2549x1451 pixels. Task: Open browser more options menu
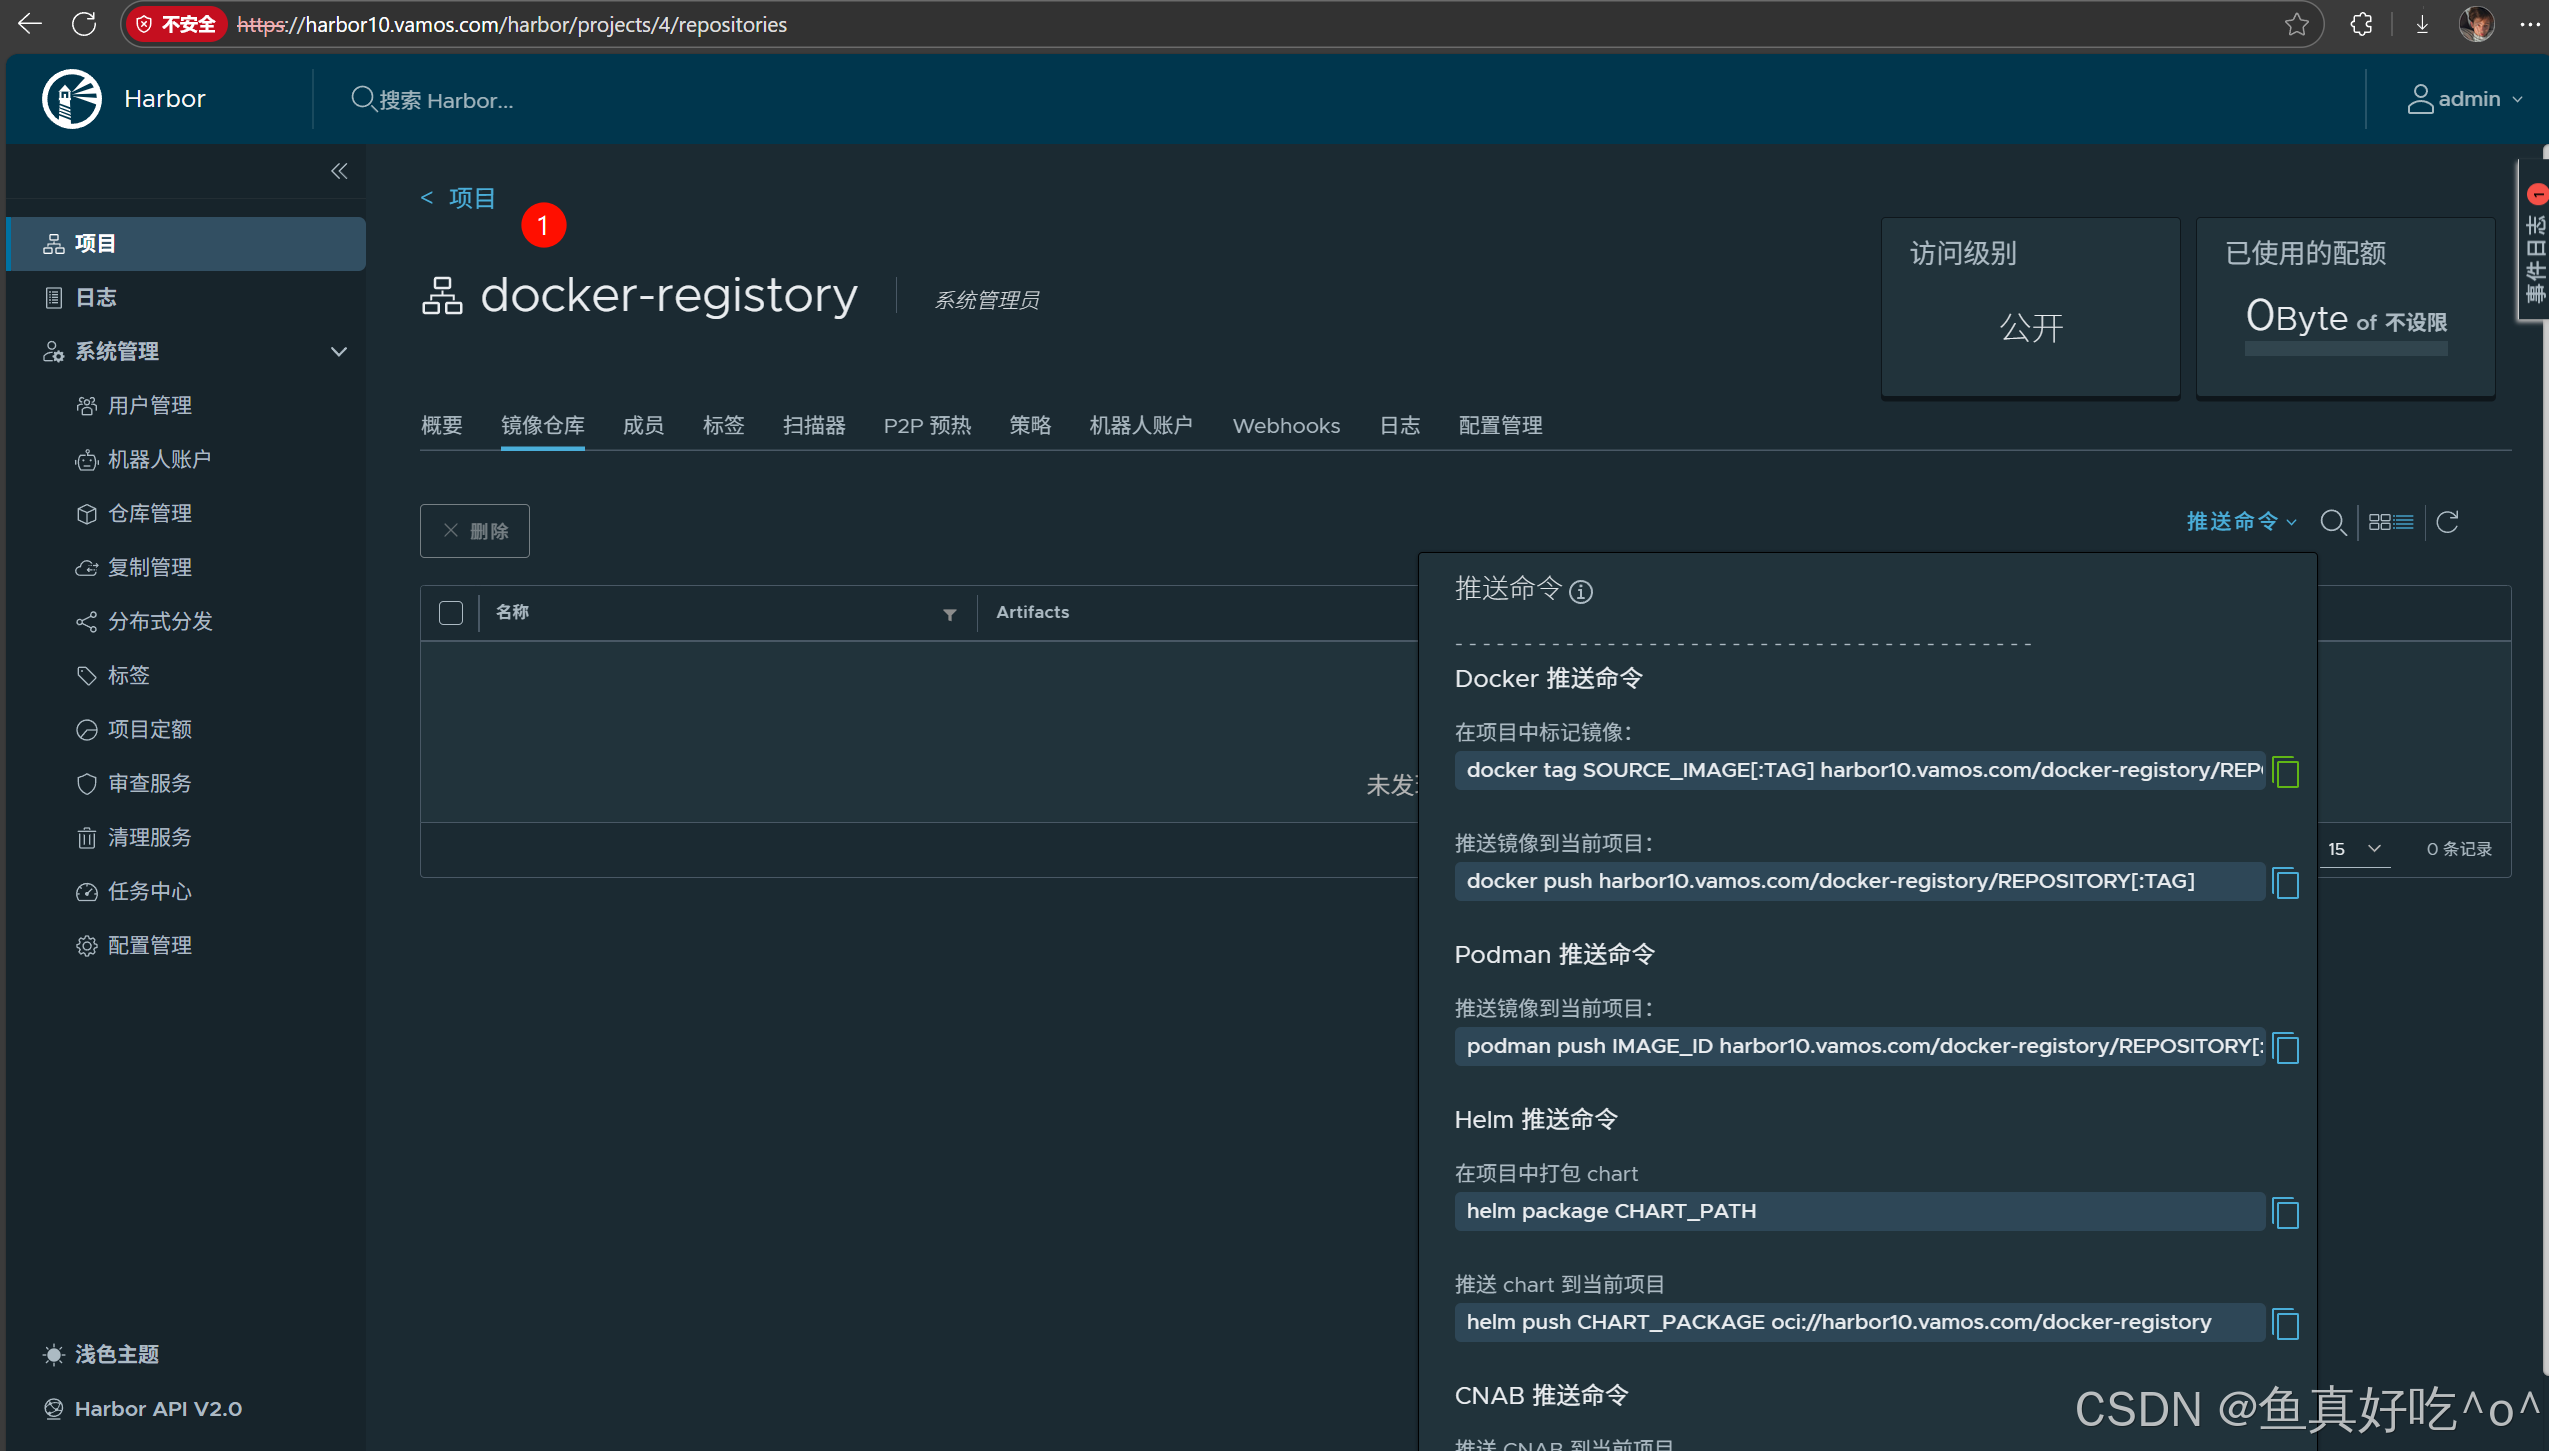(x=2530, y=24)
